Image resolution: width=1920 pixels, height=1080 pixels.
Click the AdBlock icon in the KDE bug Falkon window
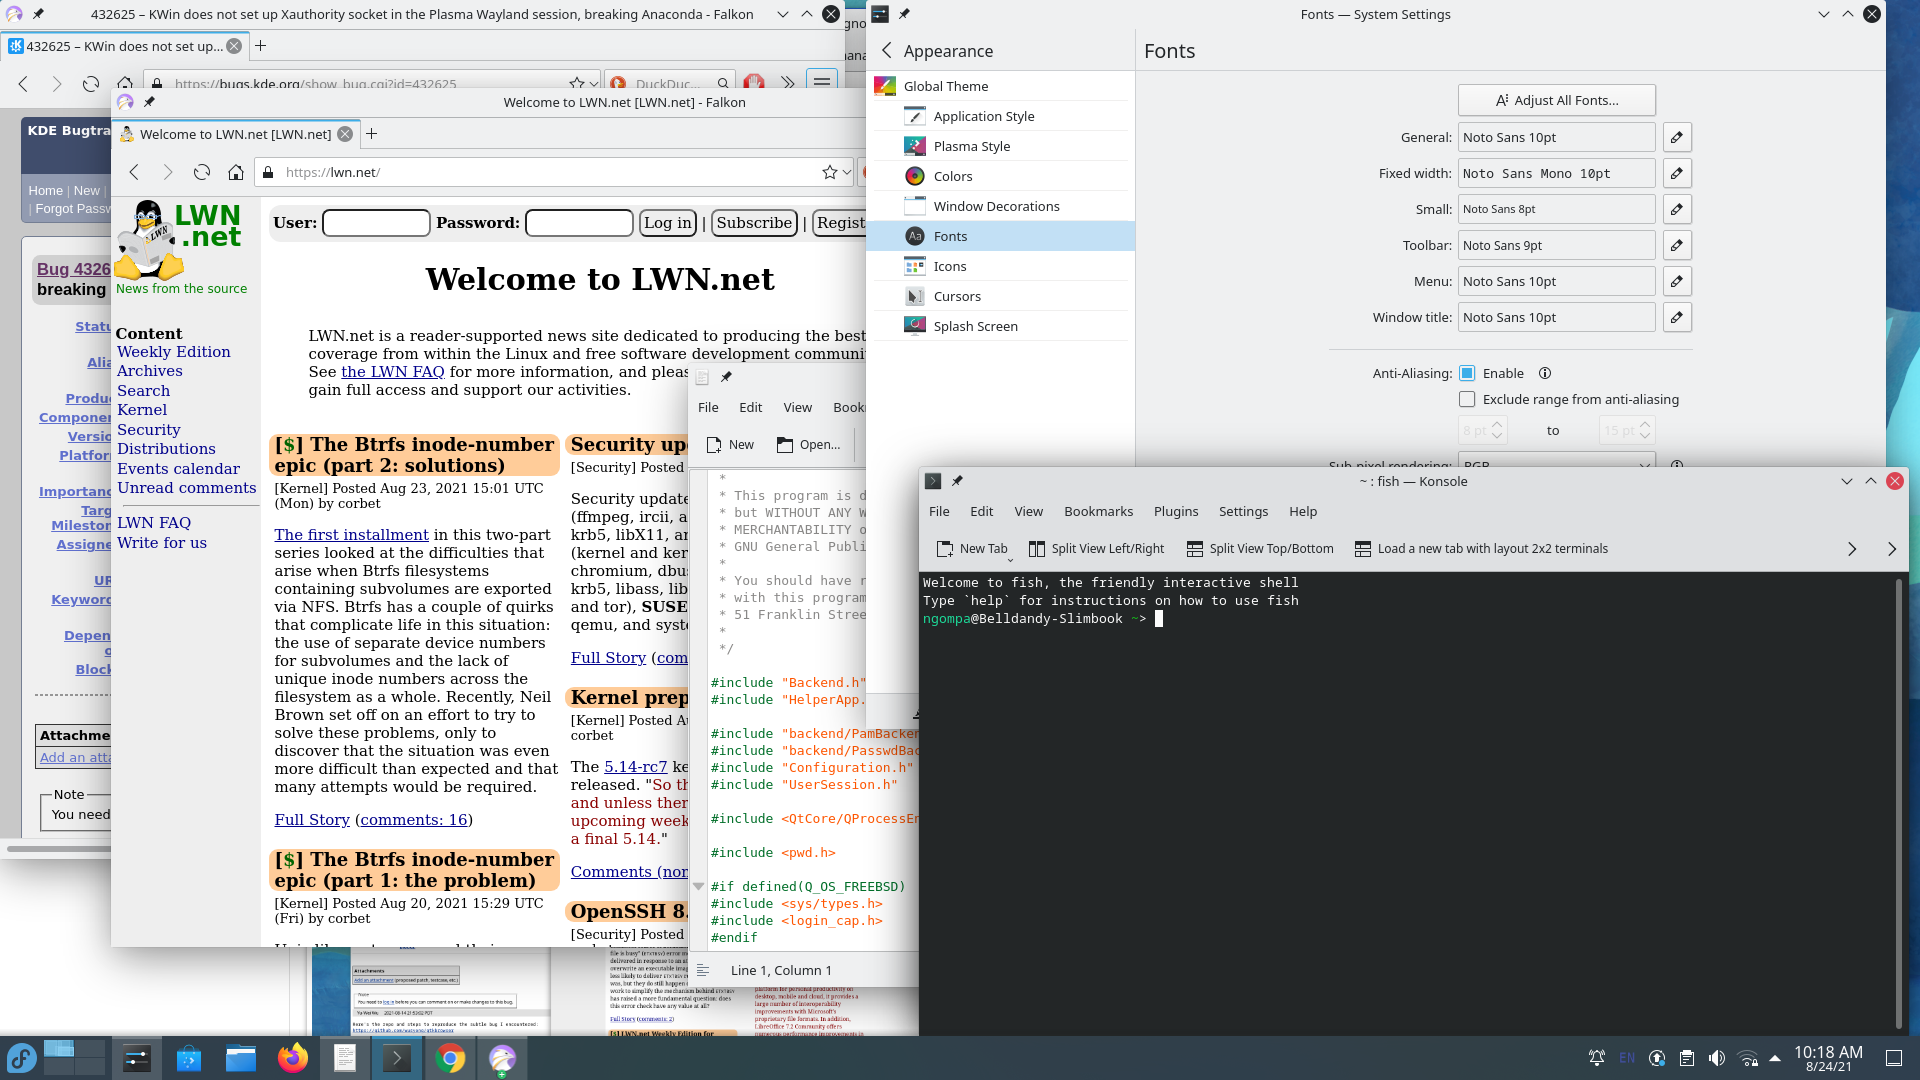(x=754, y=83)
